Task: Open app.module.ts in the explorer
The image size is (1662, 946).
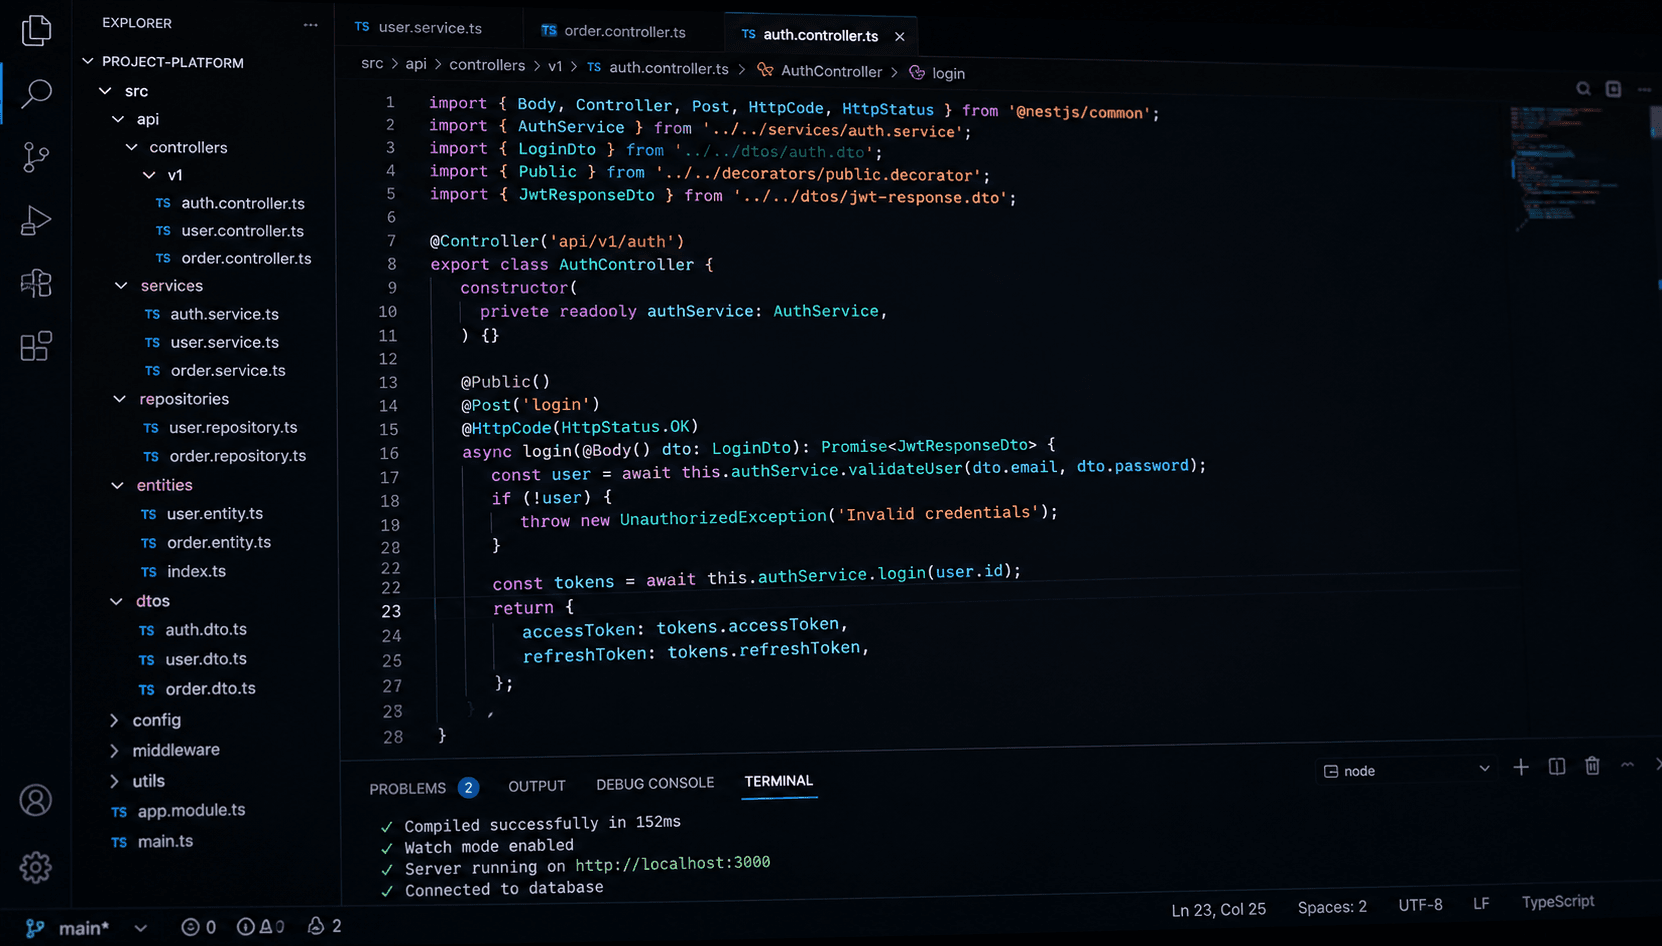Action: pyautogui.click(x=191, y=811)
